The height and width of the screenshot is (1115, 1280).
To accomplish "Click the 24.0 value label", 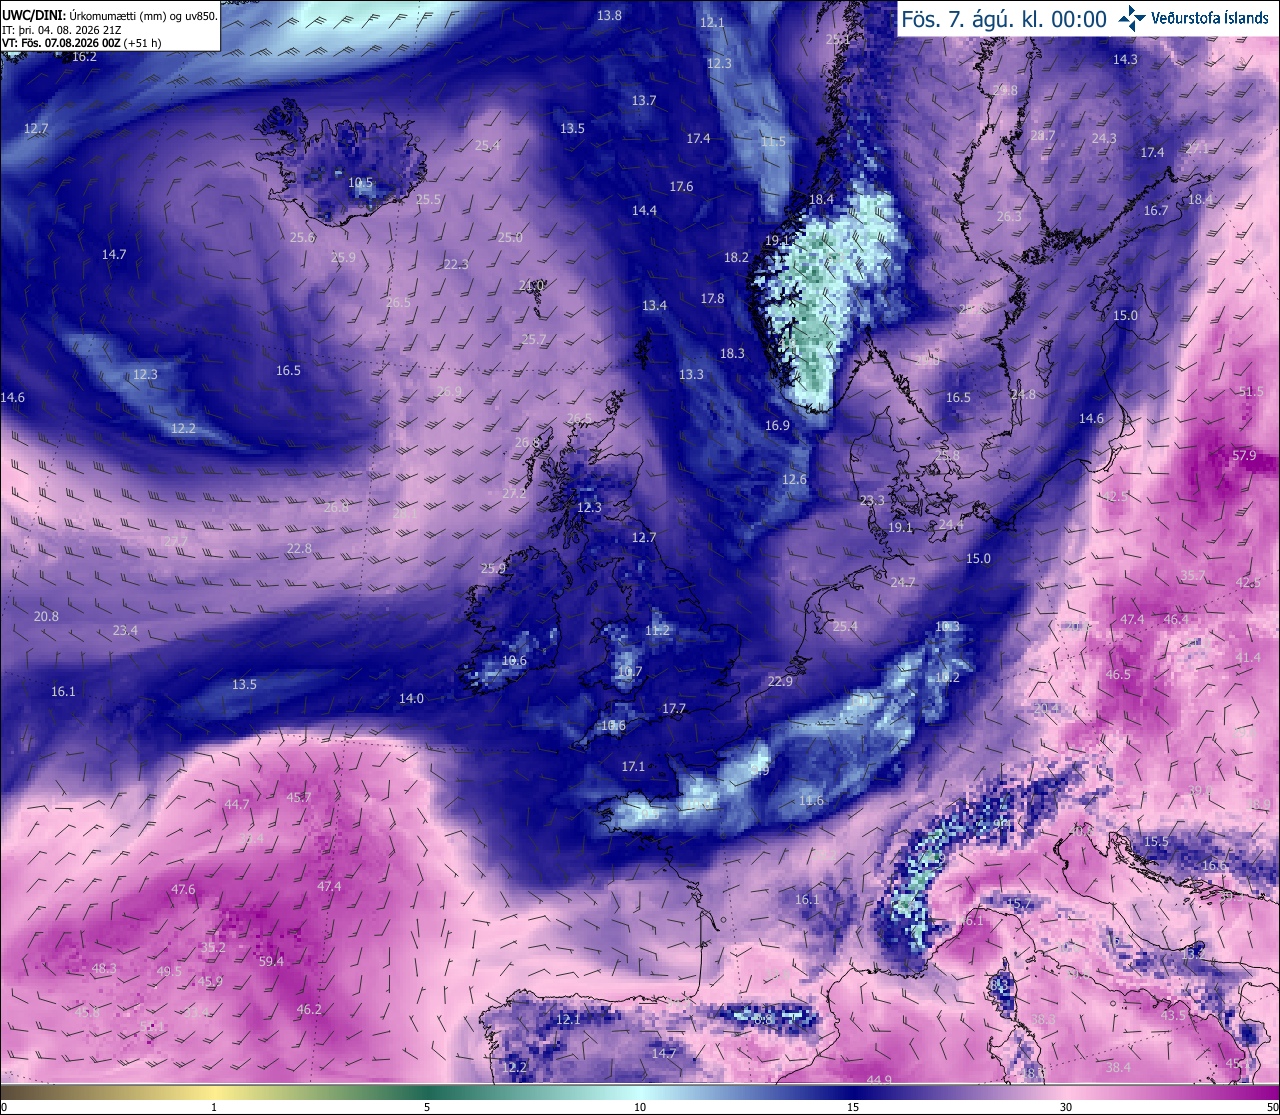I will [532, 285].
